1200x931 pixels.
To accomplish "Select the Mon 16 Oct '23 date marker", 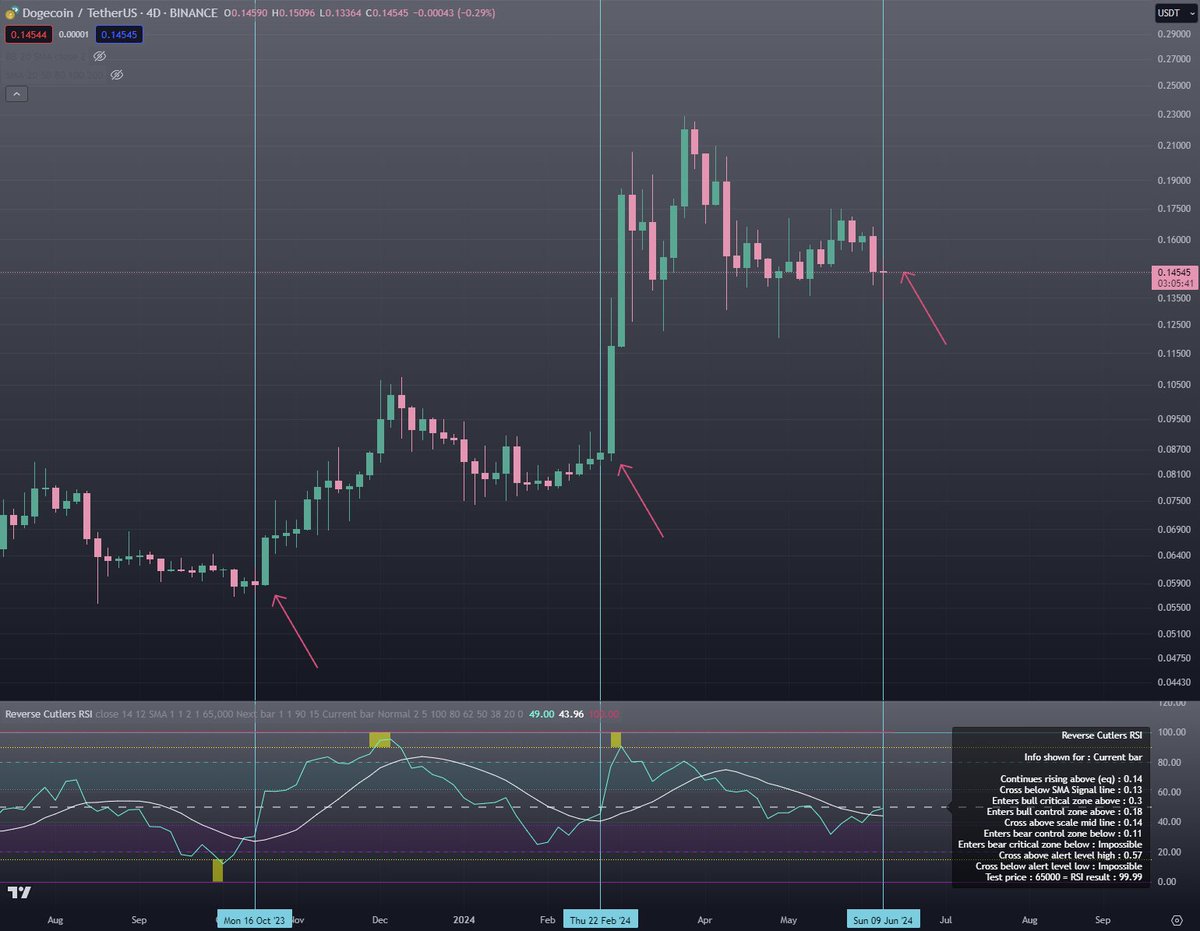I will (254, 919).
